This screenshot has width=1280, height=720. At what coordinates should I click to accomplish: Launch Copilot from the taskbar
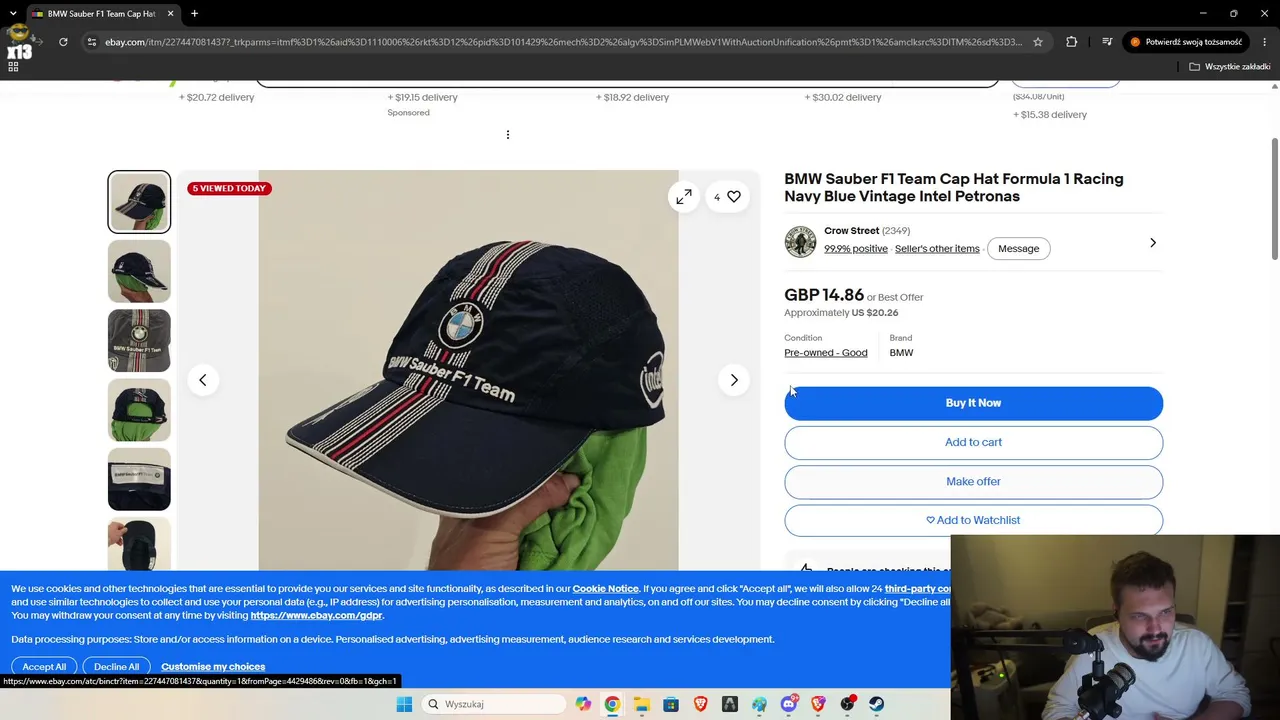[x=583, y=704]
